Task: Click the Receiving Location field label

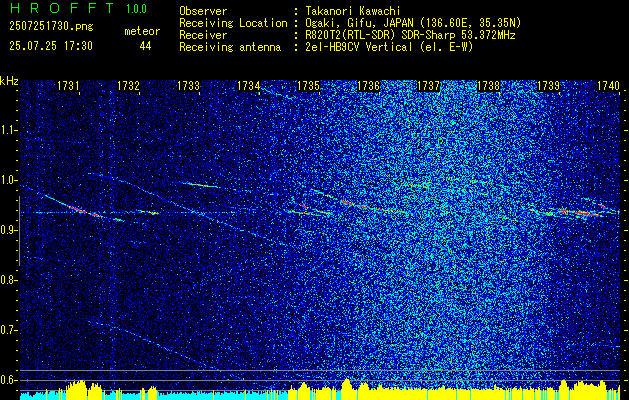Action: (233, 23)
